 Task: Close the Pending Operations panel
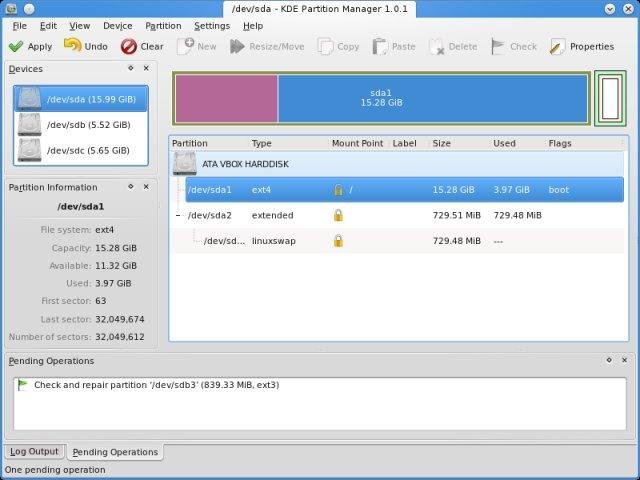coord(624,360)
